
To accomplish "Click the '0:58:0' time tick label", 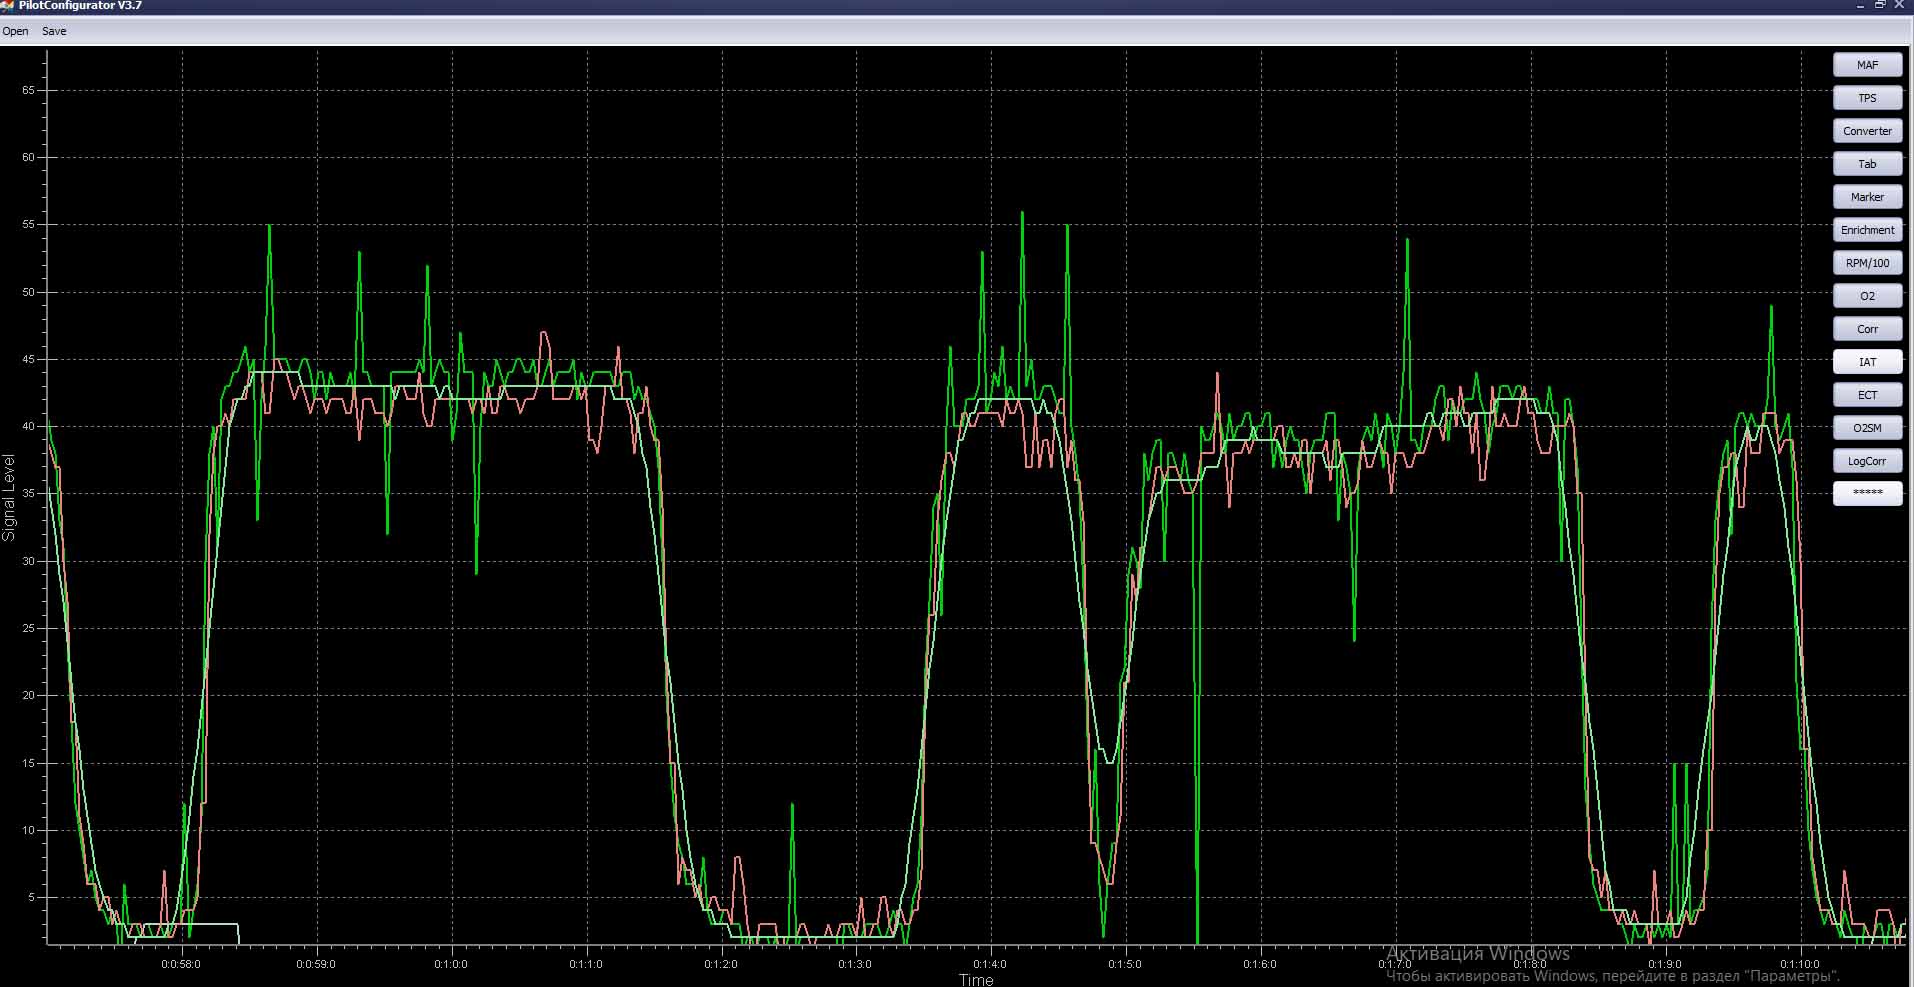I will [181, 965].
